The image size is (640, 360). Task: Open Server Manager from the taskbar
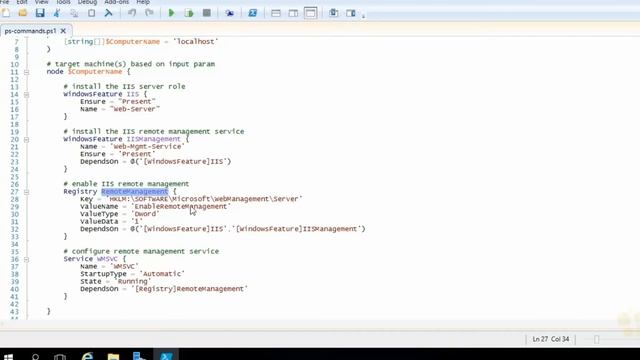(x=139, y=356)
